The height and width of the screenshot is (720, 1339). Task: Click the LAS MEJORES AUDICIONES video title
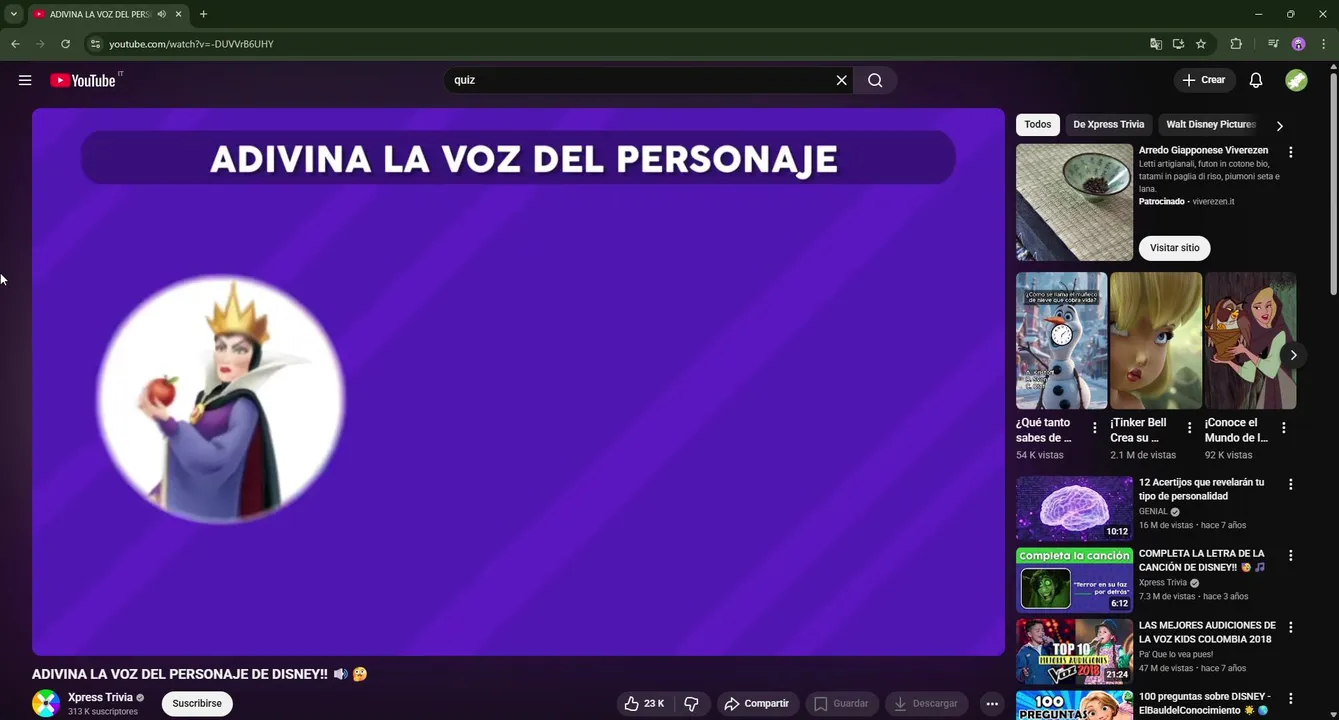[1205, 632]
